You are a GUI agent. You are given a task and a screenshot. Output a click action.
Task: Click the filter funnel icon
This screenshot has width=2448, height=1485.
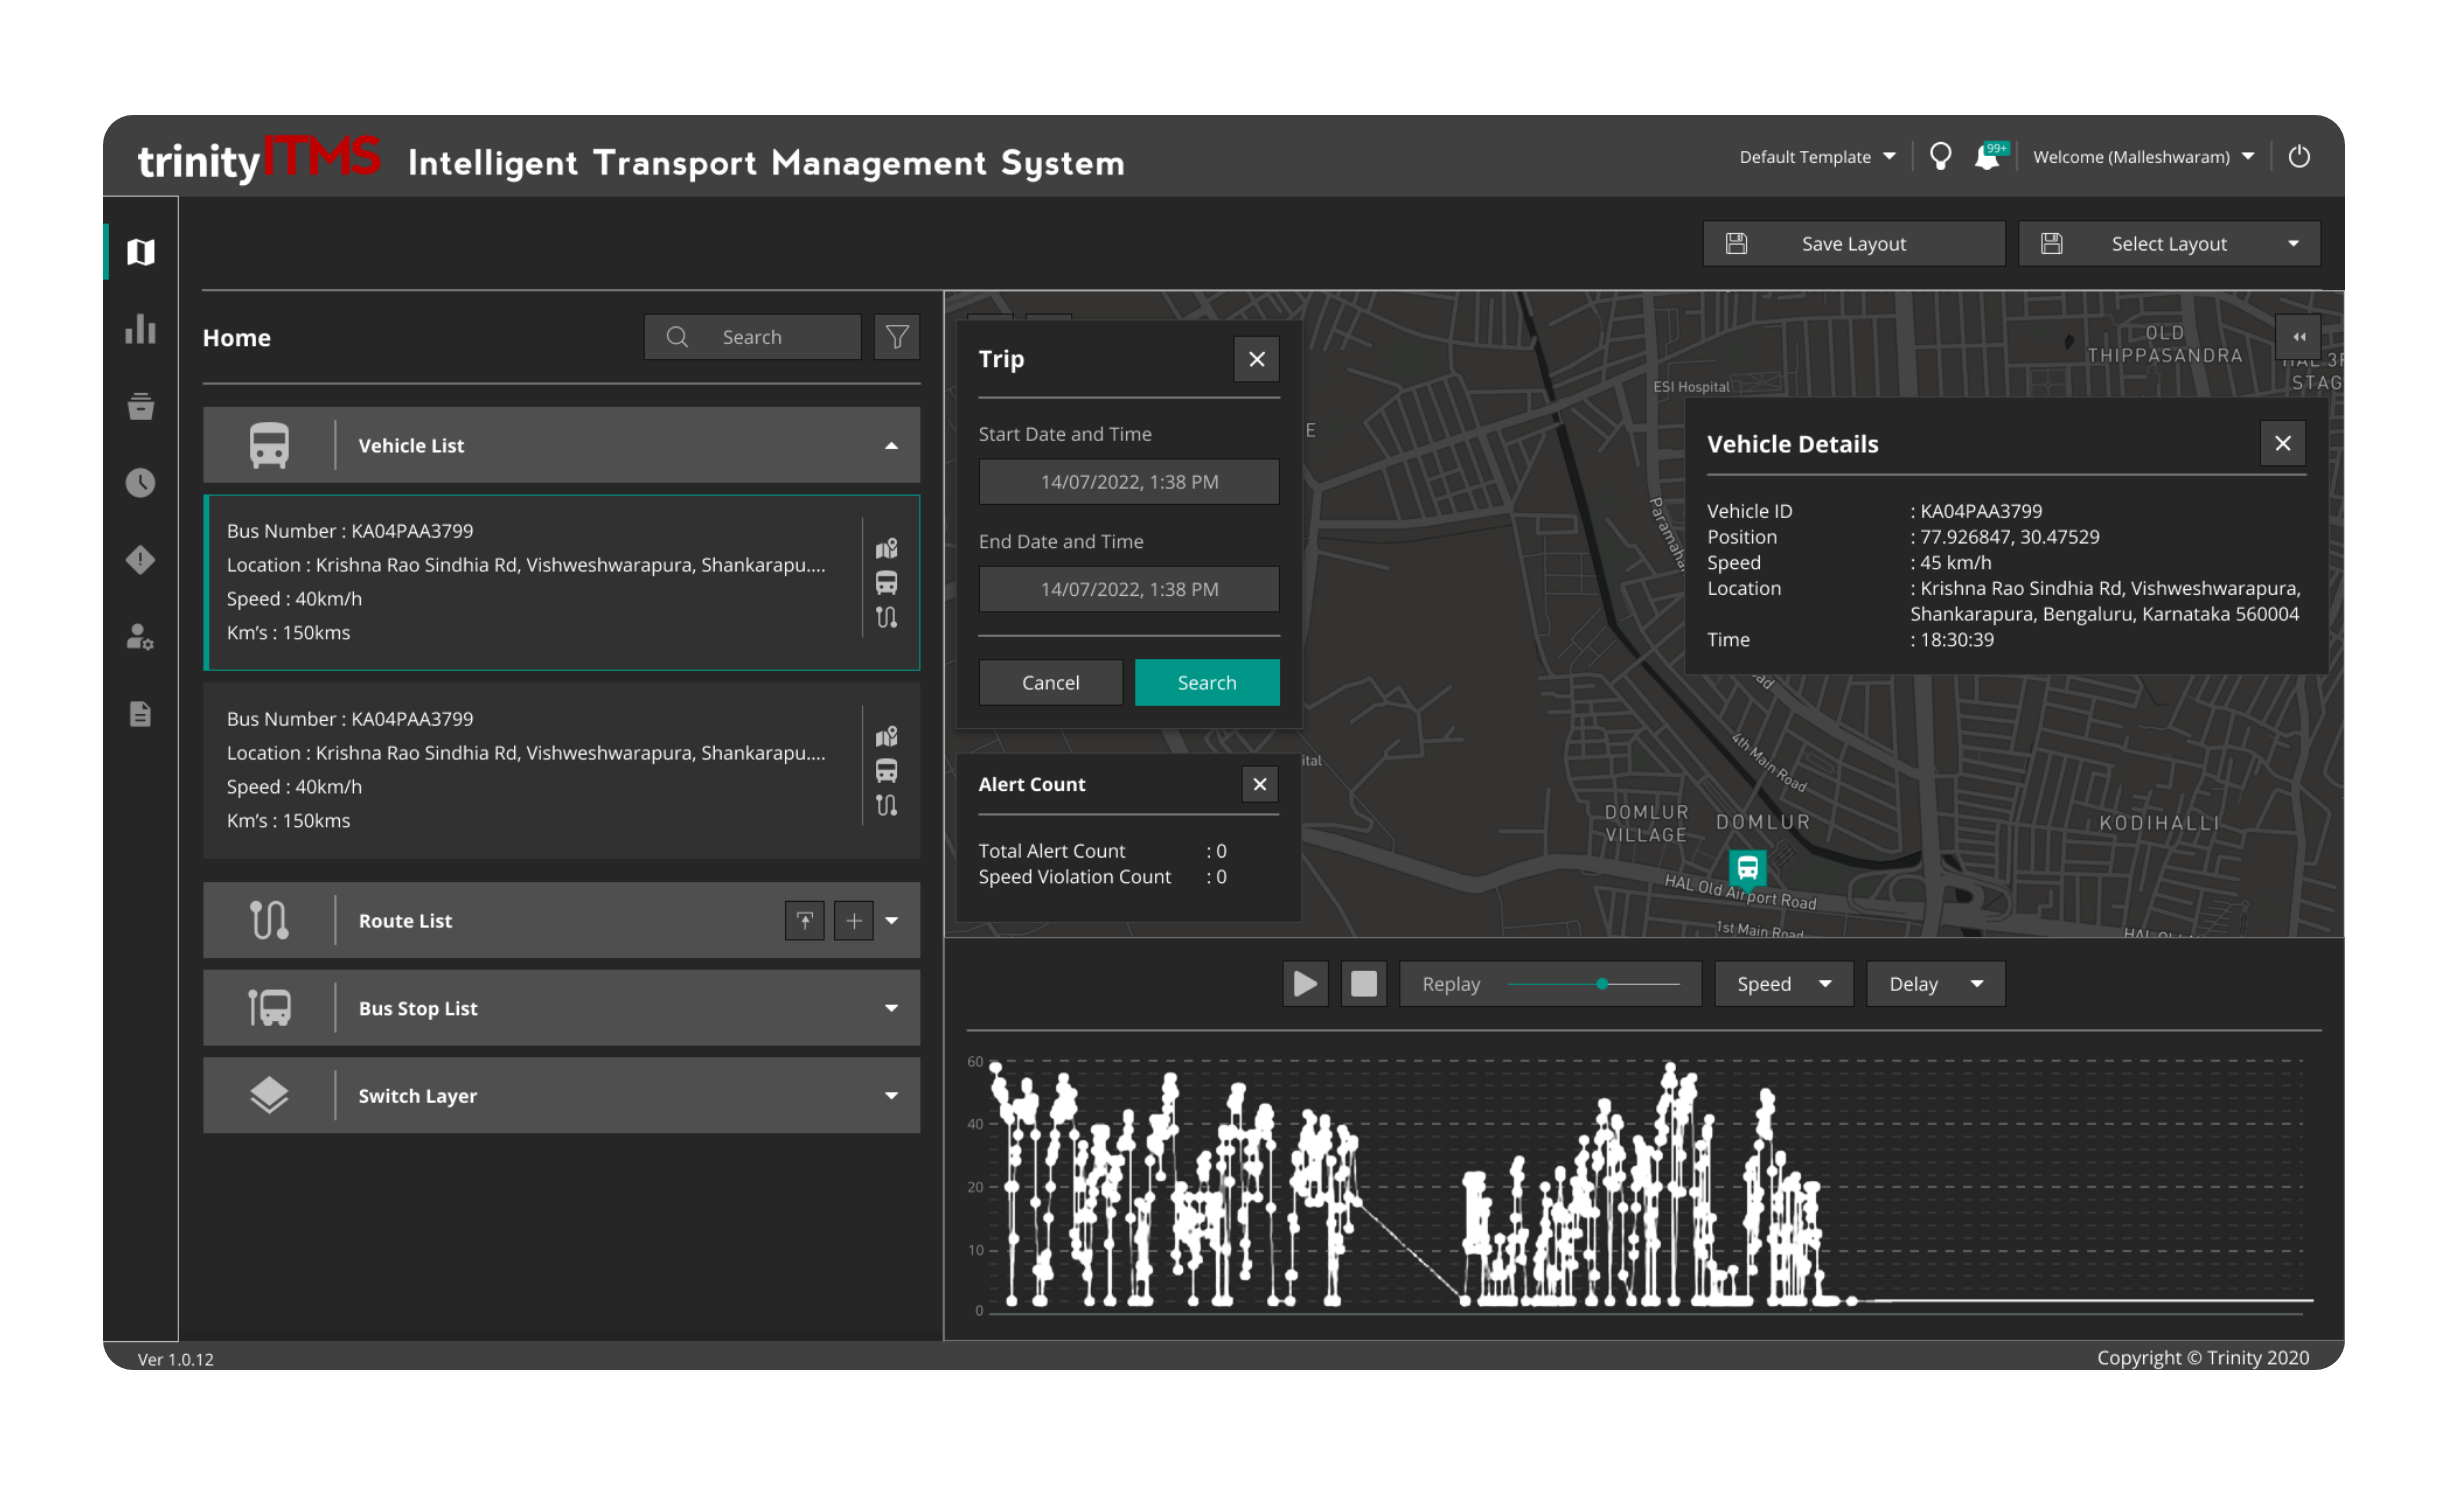897,337
